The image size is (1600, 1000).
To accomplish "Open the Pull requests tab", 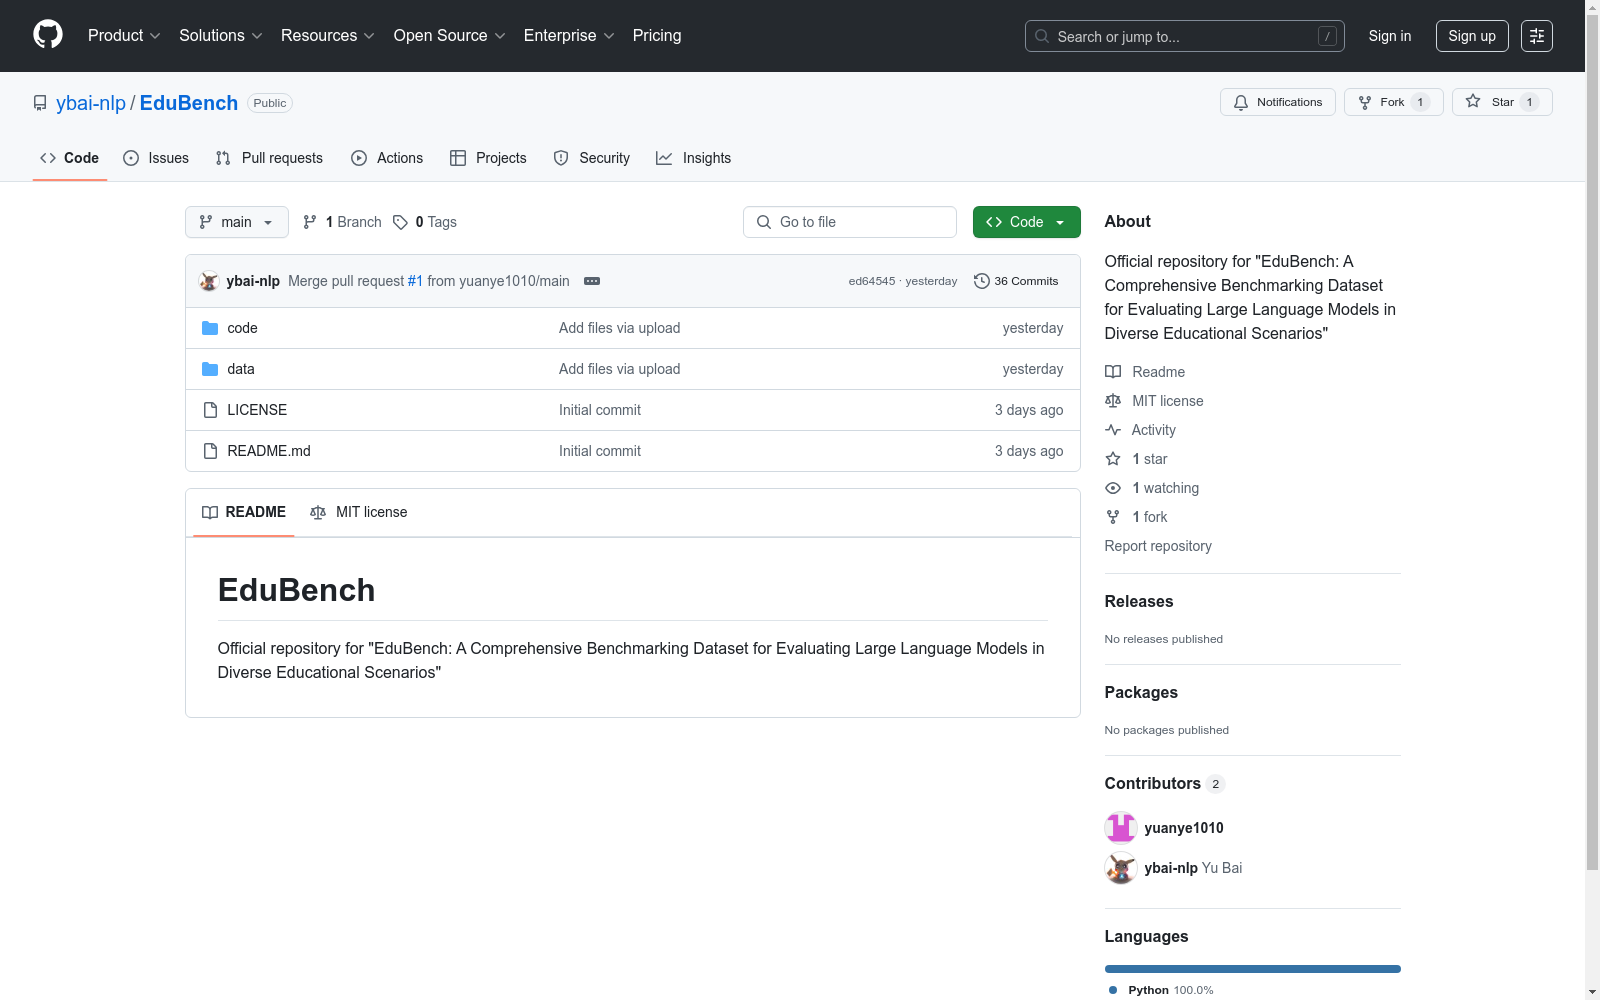I will [269, 158].
